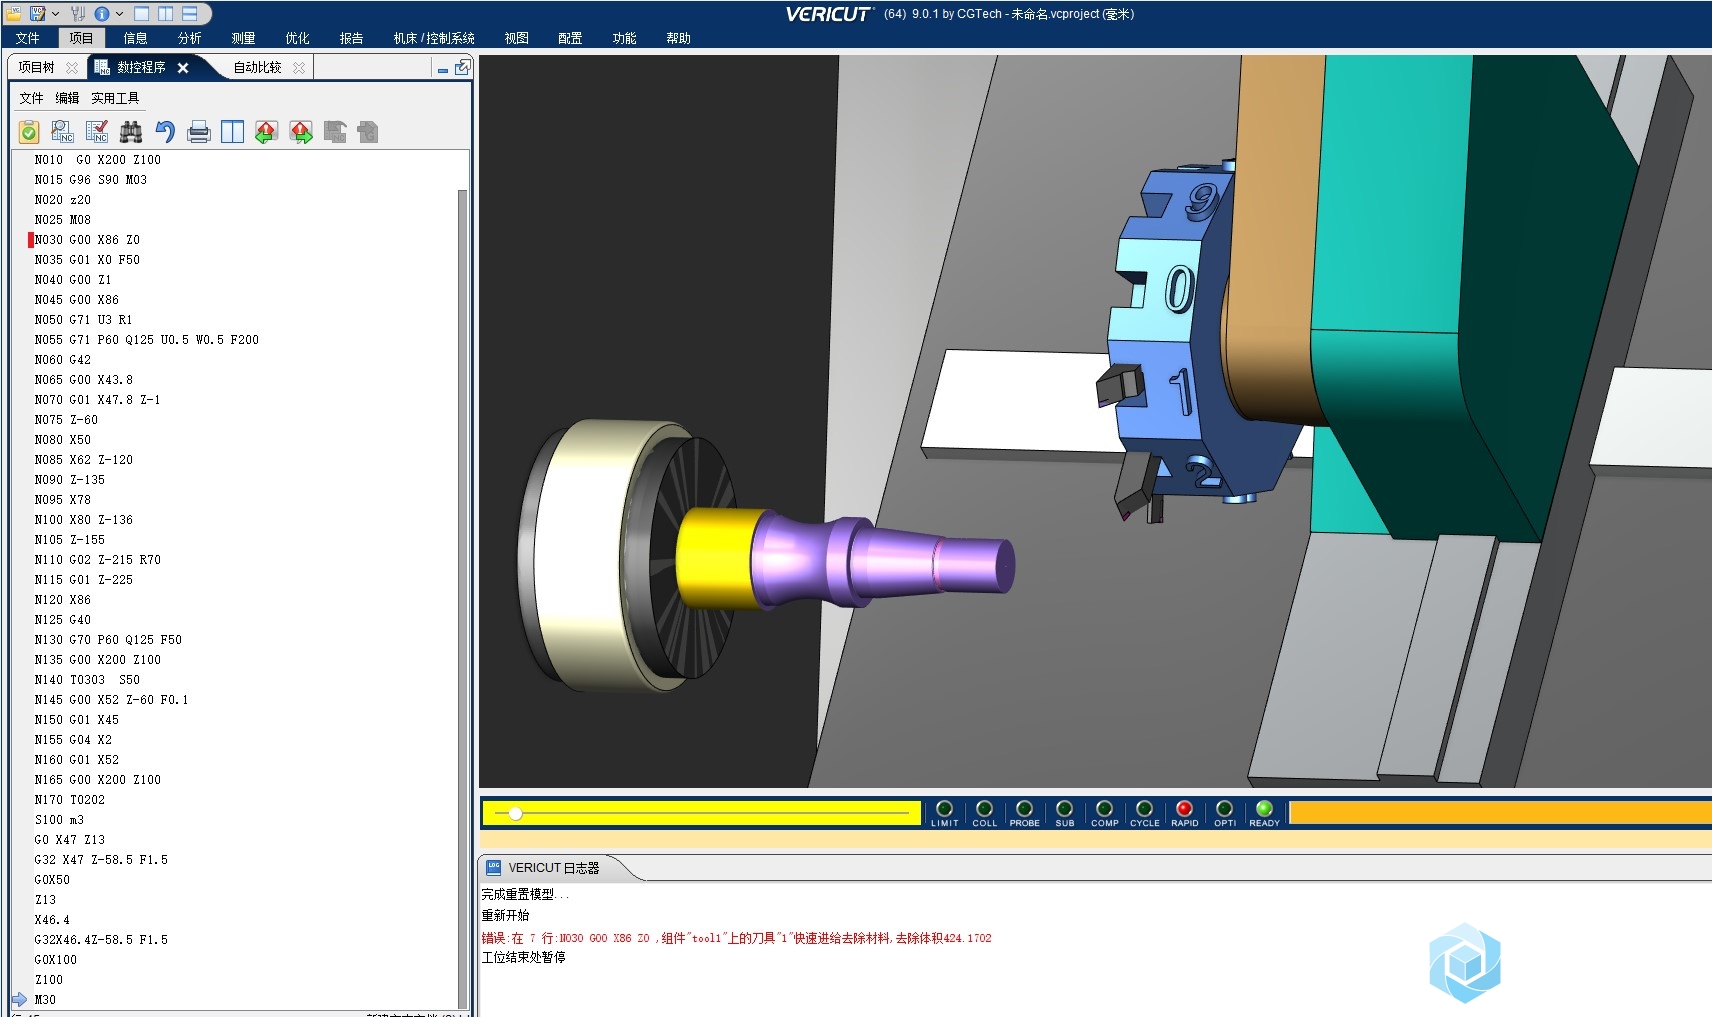The height and width of the screenshot is (1017, 1712).
Task: Click the NC magnifier review icon
Action: (63, 131)
